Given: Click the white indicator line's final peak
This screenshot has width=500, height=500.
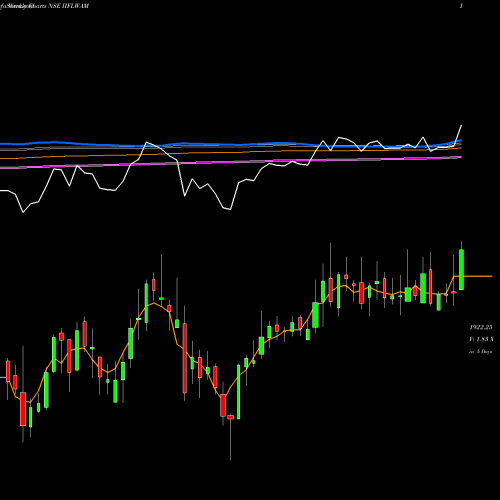Looking at the screenshot, I should coord(461,126).
